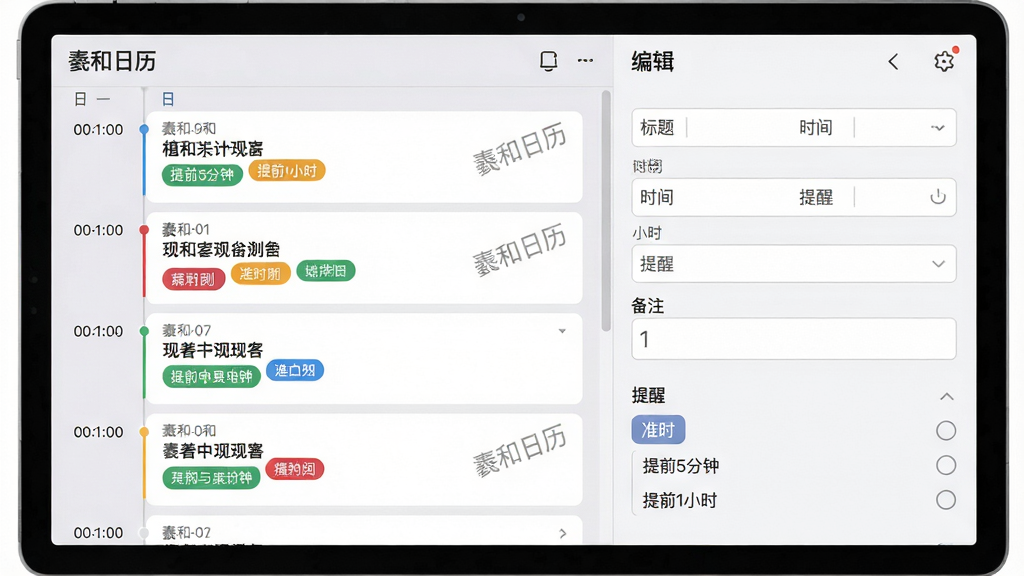
Task: Click the power icon in the 时间 提醒 field
Action: click(x=938, y=197)
